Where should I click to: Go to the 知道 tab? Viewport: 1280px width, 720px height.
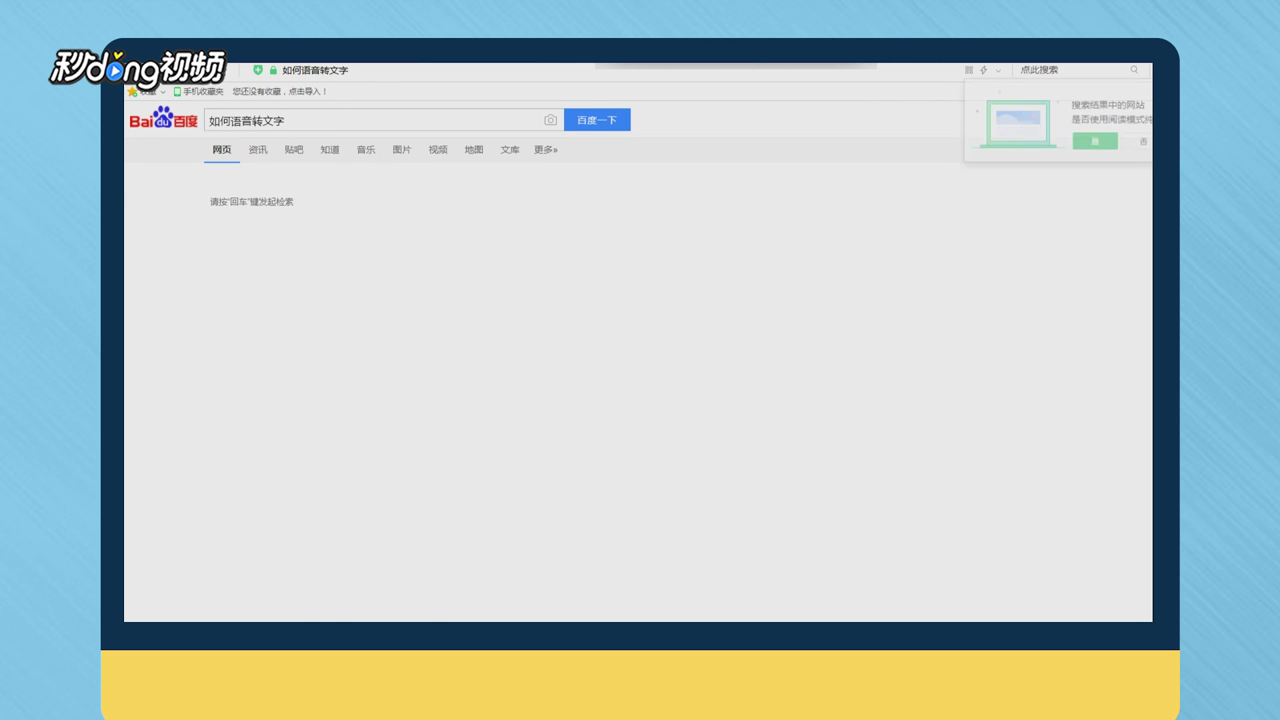coord(330,150)
